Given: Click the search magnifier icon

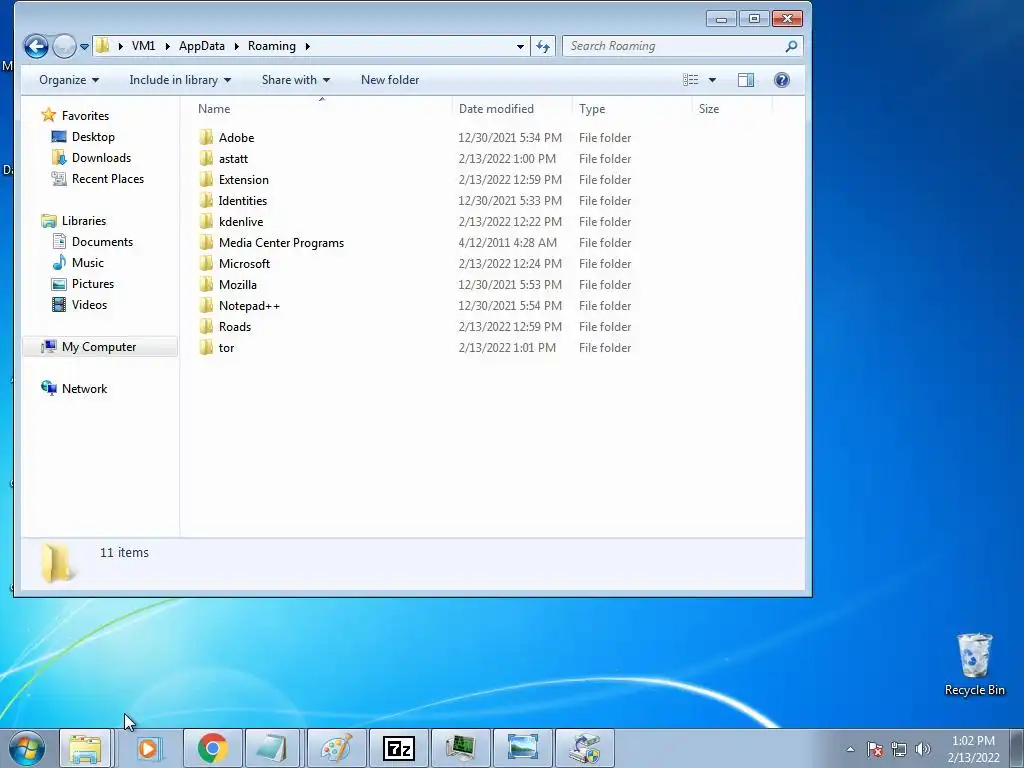Looking at the screenshot, I should pos(791,46).
